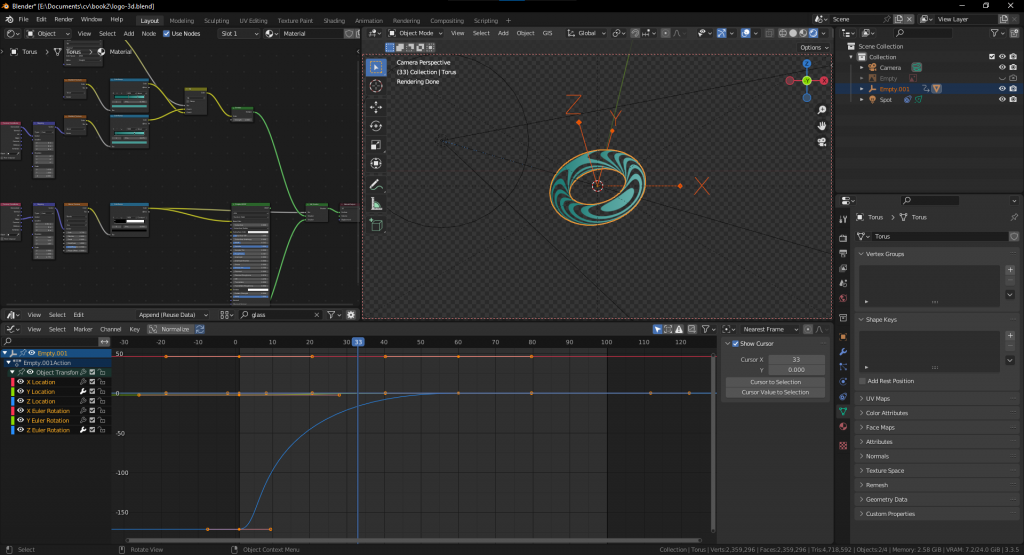
Task: Open the Render menu
Action: [x=63, y=20]
